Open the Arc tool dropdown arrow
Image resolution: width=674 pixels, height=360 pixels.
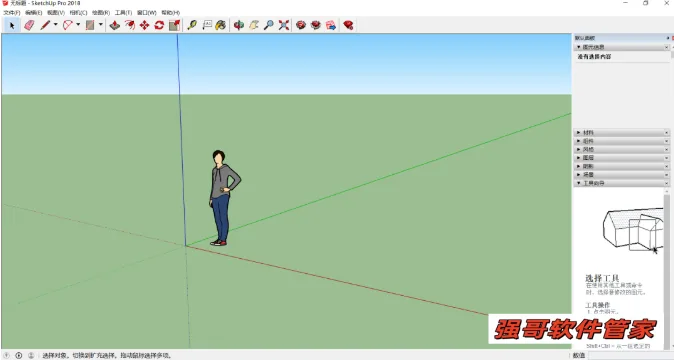click(x=78, y=25)
